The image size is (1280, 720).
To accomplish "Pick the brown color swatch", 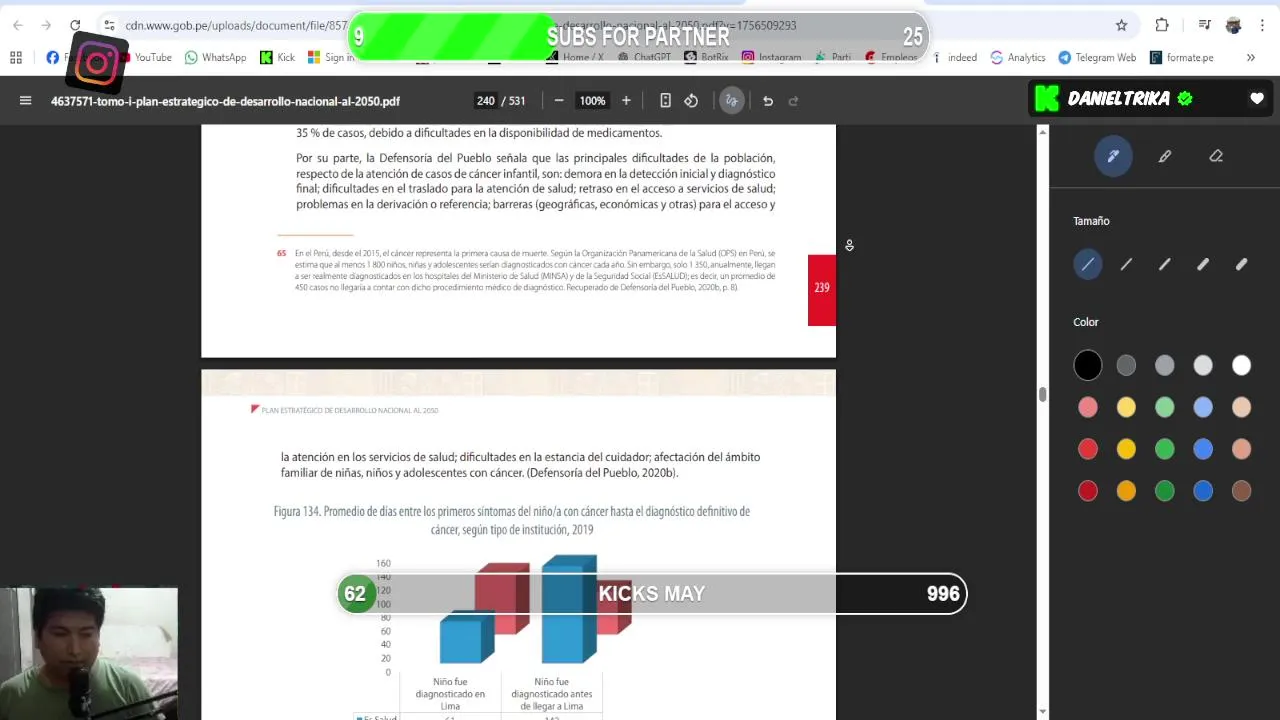I will (1241, 491).
